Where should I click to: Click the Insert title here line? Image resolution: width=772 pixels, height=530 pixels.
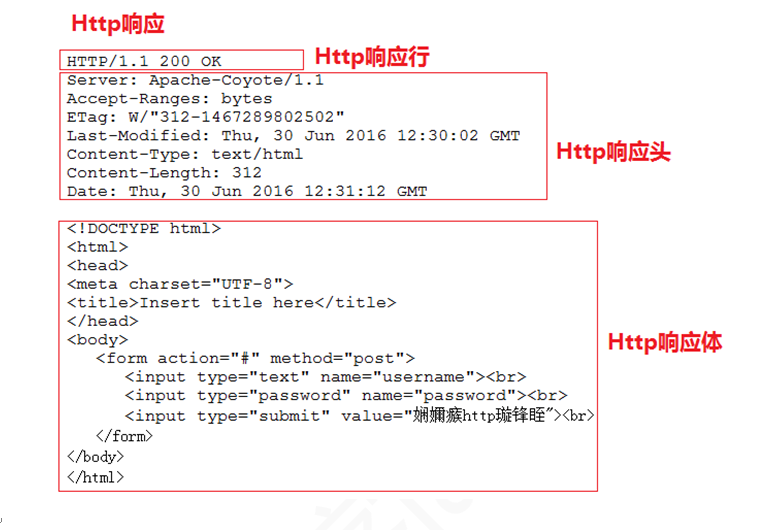231,302
